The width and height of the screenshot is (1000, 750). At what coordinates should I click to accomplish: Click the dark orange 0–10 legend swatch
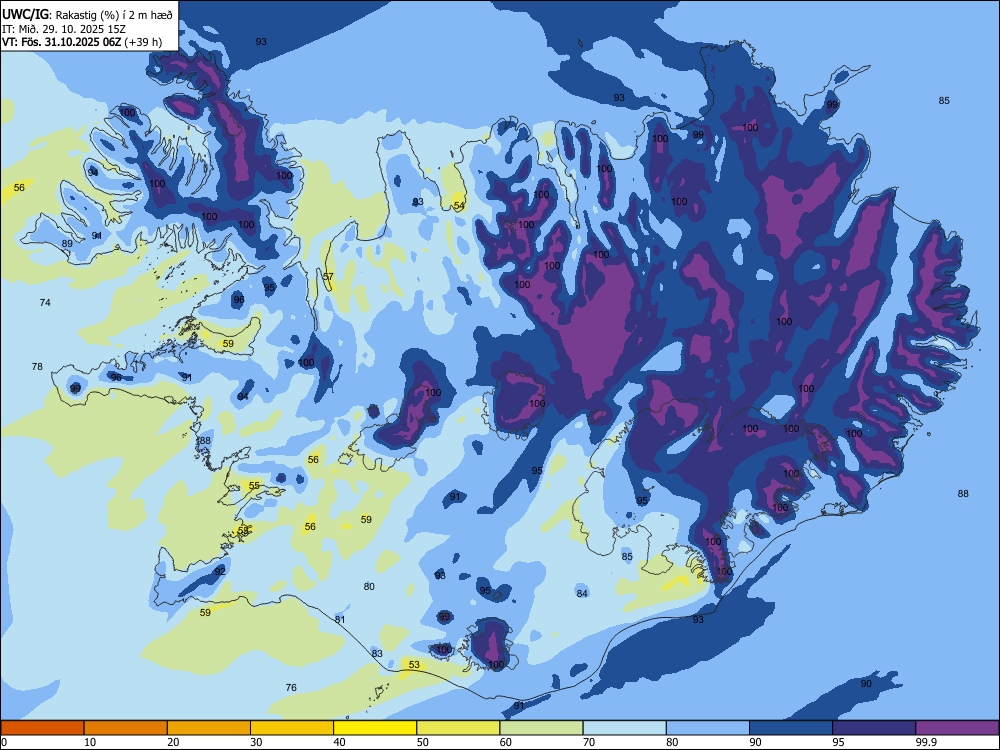point(42,728)
